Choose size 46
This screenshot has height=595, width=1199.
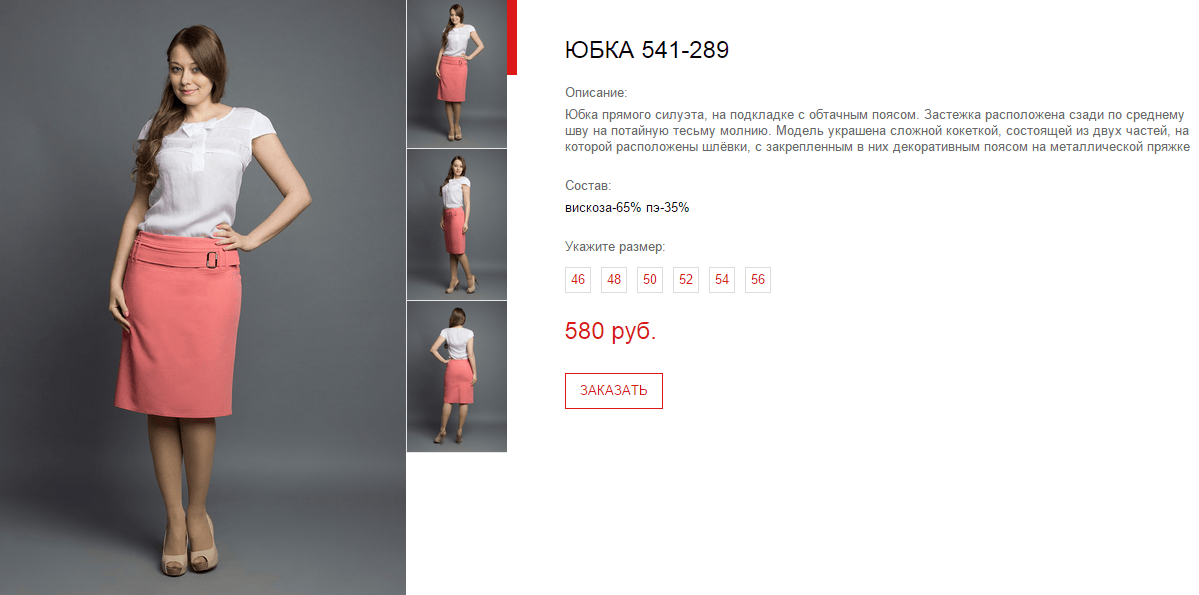tap(578, 280)
